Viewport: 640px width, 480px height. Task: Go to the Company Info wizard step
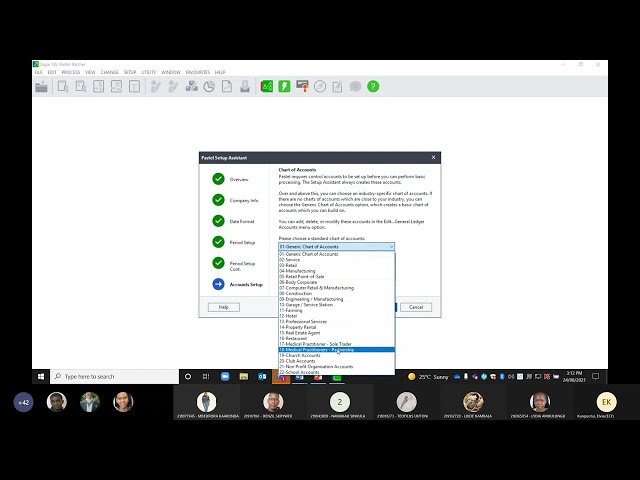(x=235, y=200)
